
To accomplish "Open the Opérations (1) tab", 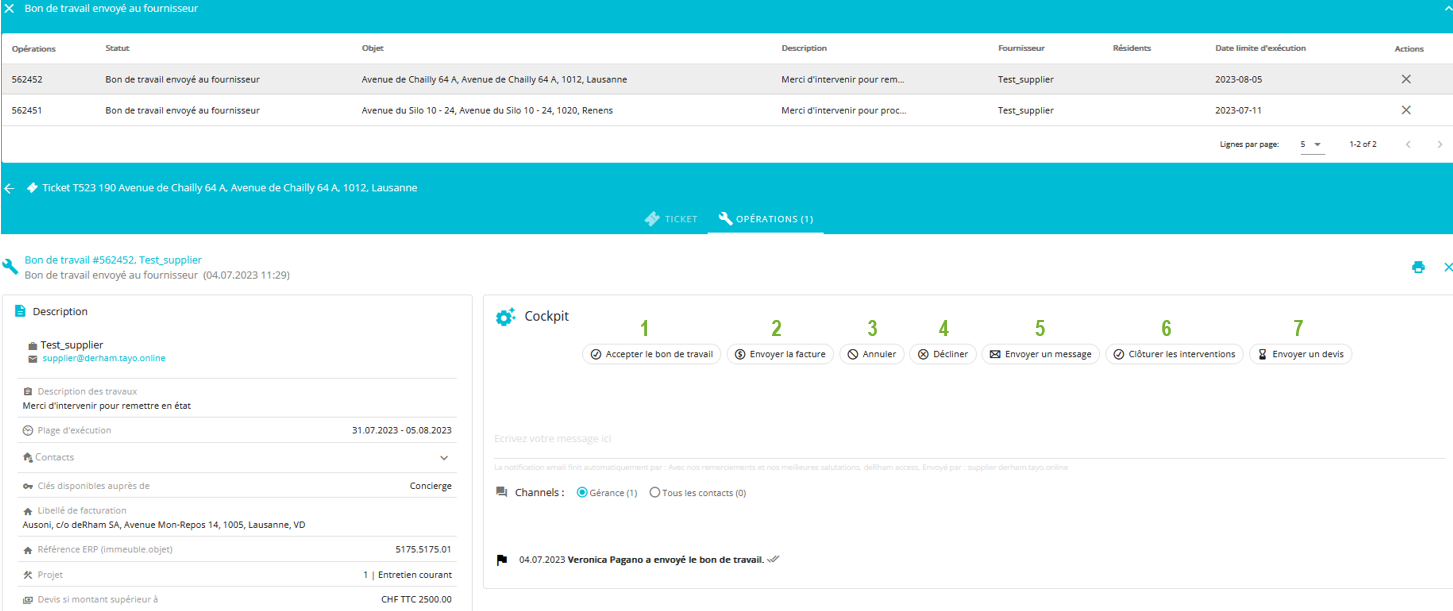I will 765,218.
